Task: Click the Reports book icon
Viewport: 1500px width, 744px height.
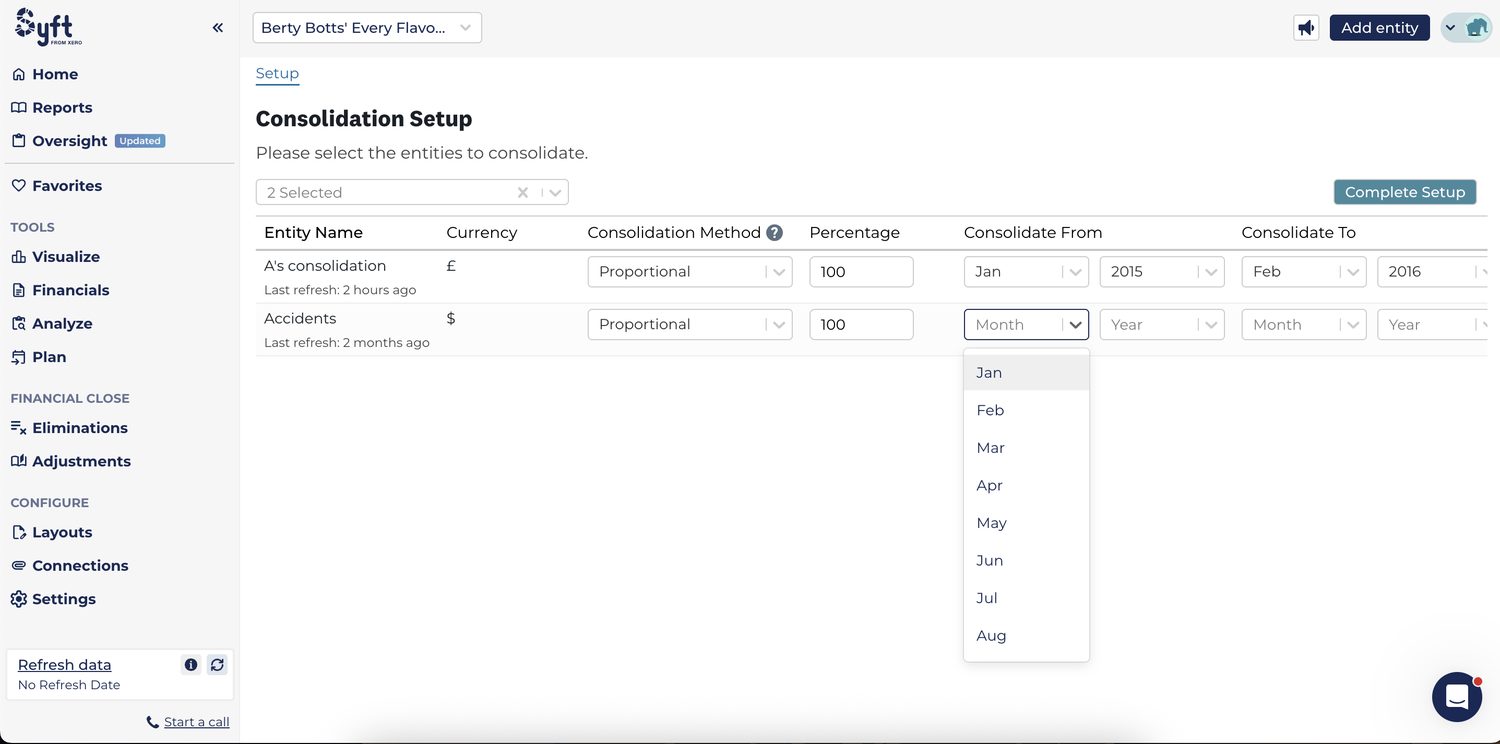Action: coord(18,108)
